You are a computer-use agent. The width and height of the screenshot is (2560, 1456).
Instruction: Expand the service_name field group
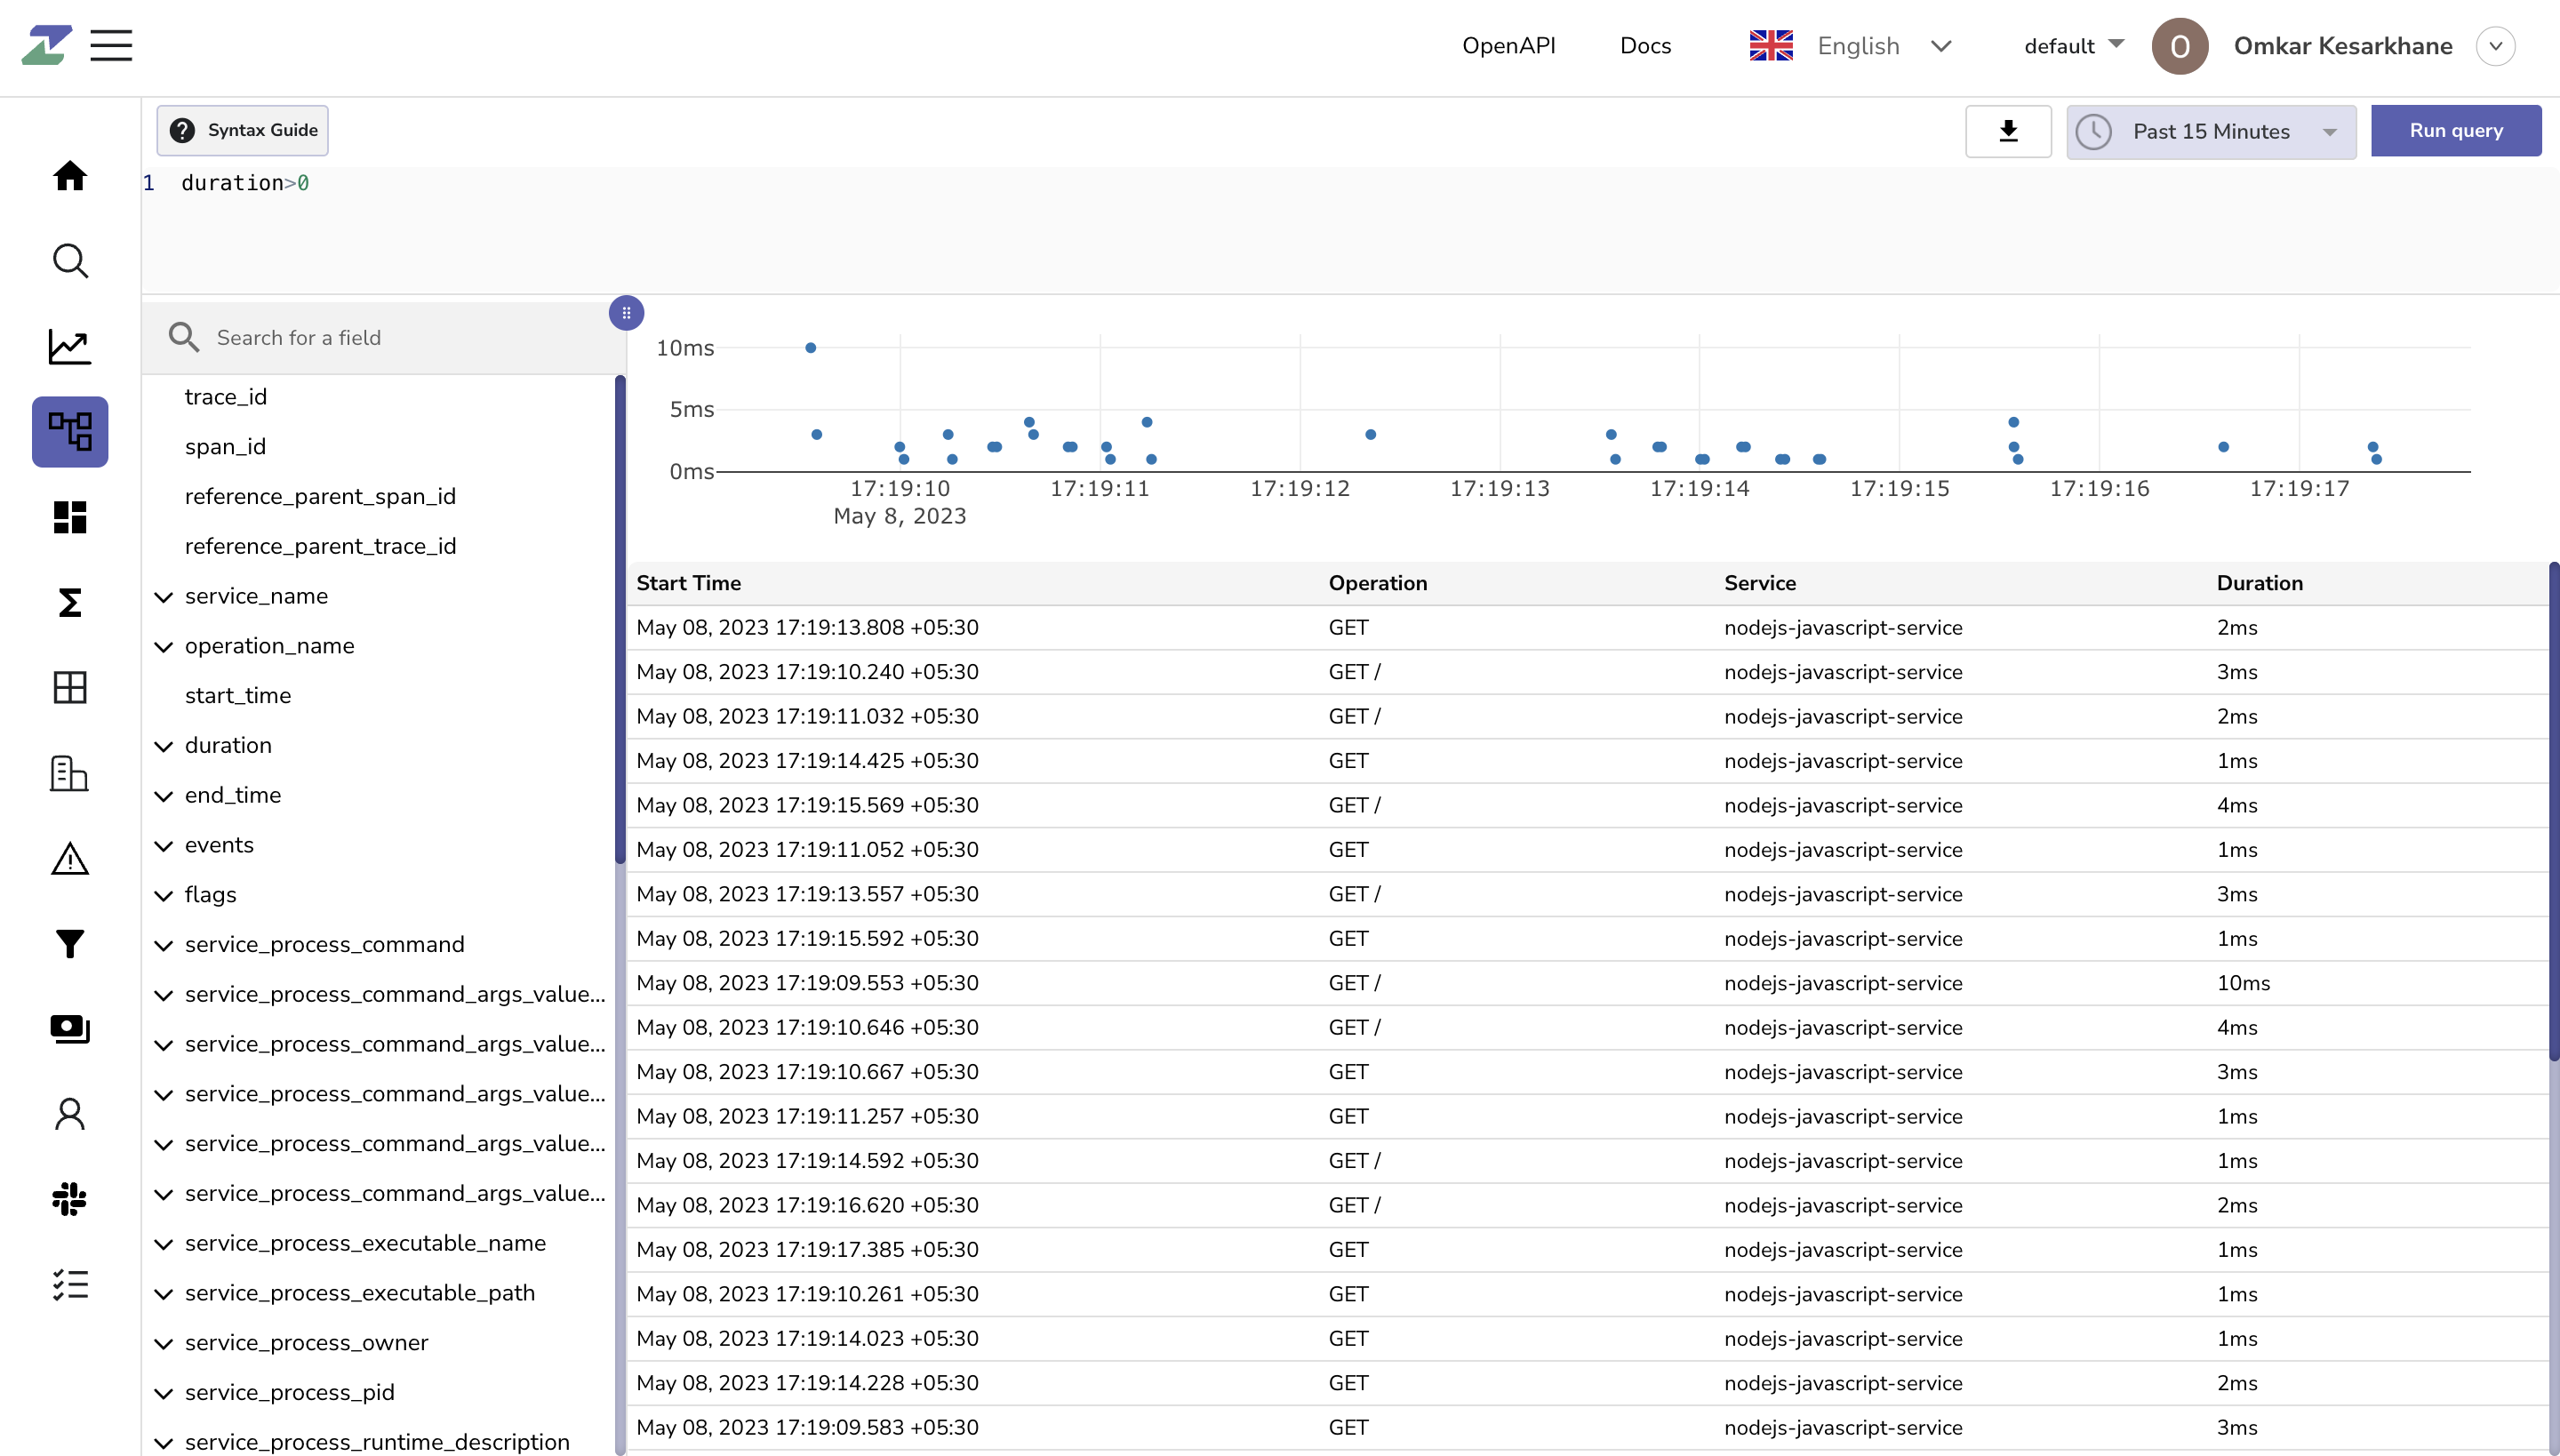click(164, 596)
